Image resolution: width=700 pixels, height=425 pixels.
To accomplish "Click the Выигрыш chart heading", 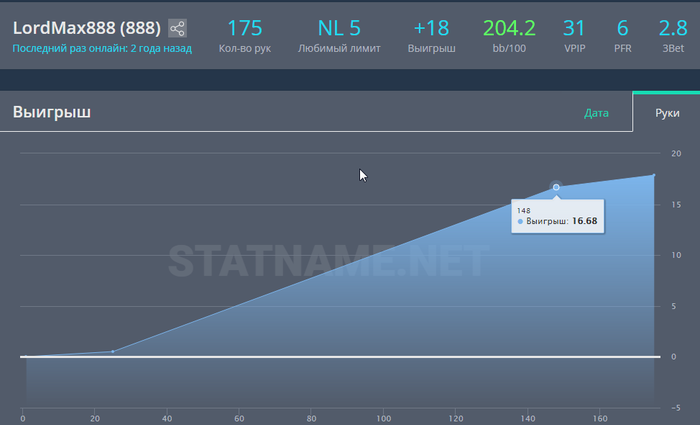I will click(52, 112).
